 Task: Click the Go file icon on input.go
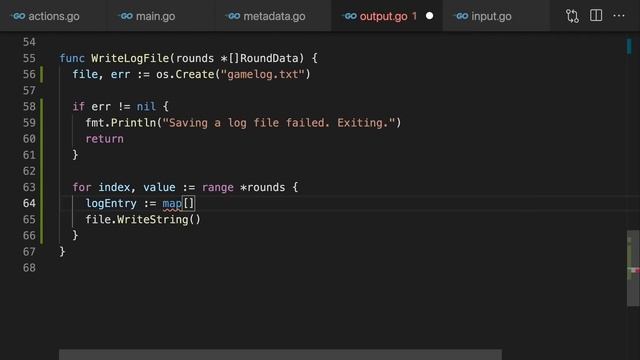pos(461,16)
